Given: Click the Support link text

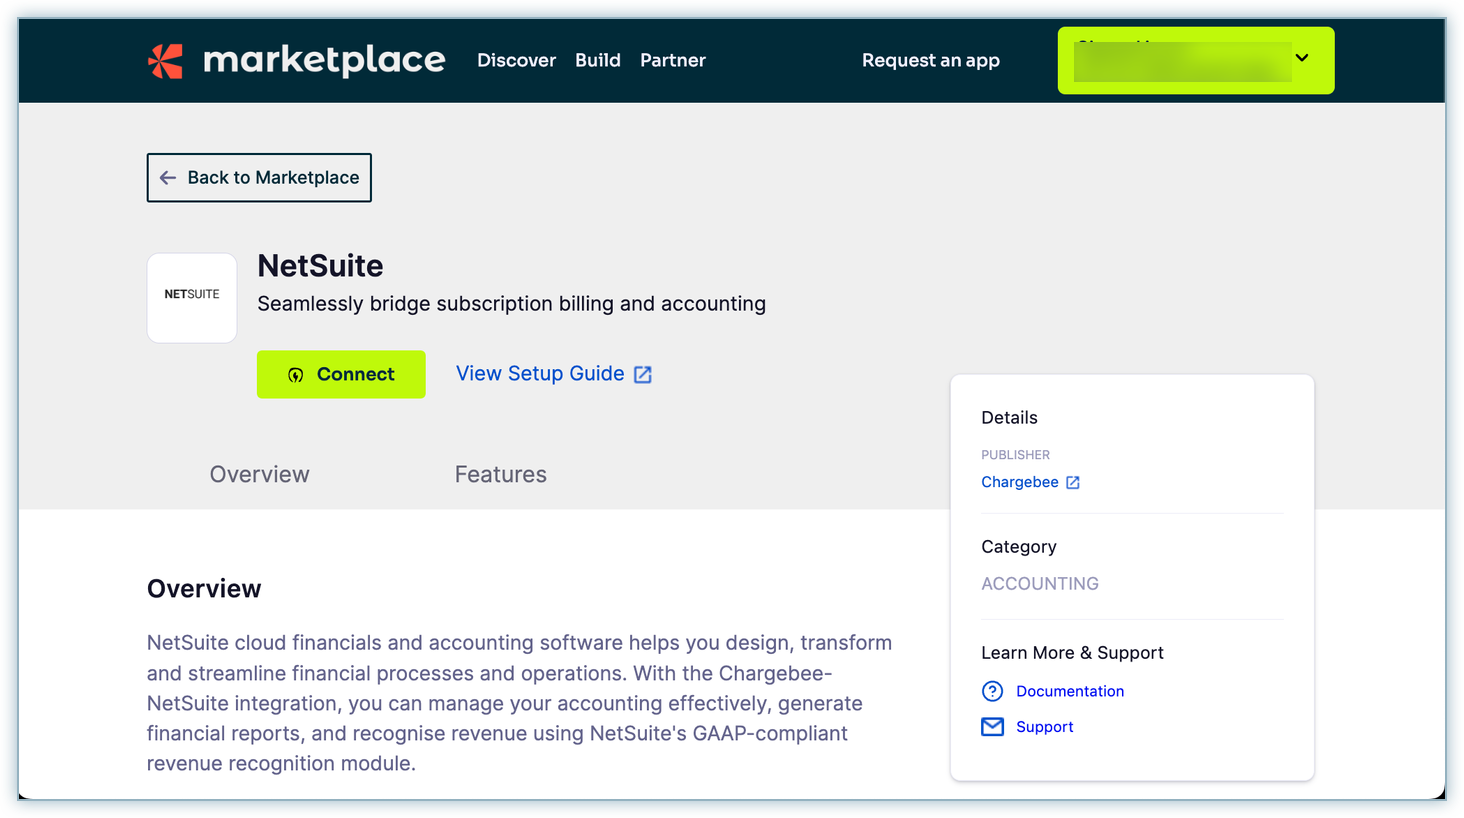Looking at the screenshot, I should pyautogui.click(x=1044, y=727).
